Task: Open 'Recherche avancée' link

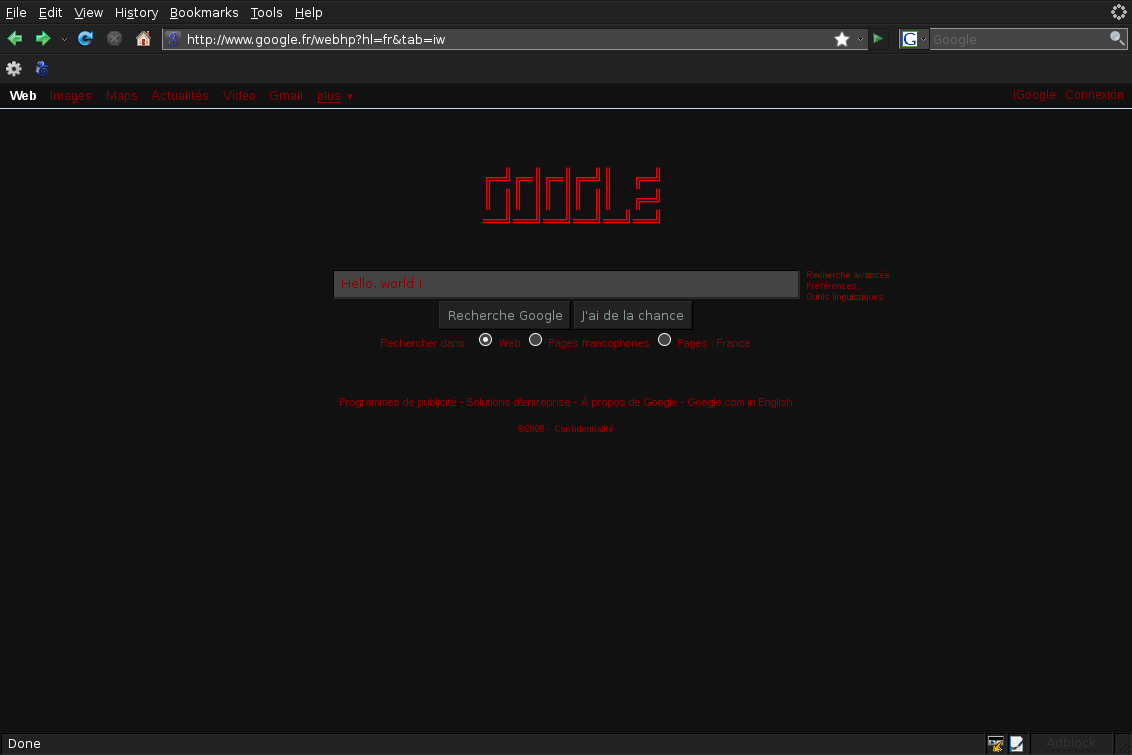Action: pyautogui.click(x=848, y=275)
